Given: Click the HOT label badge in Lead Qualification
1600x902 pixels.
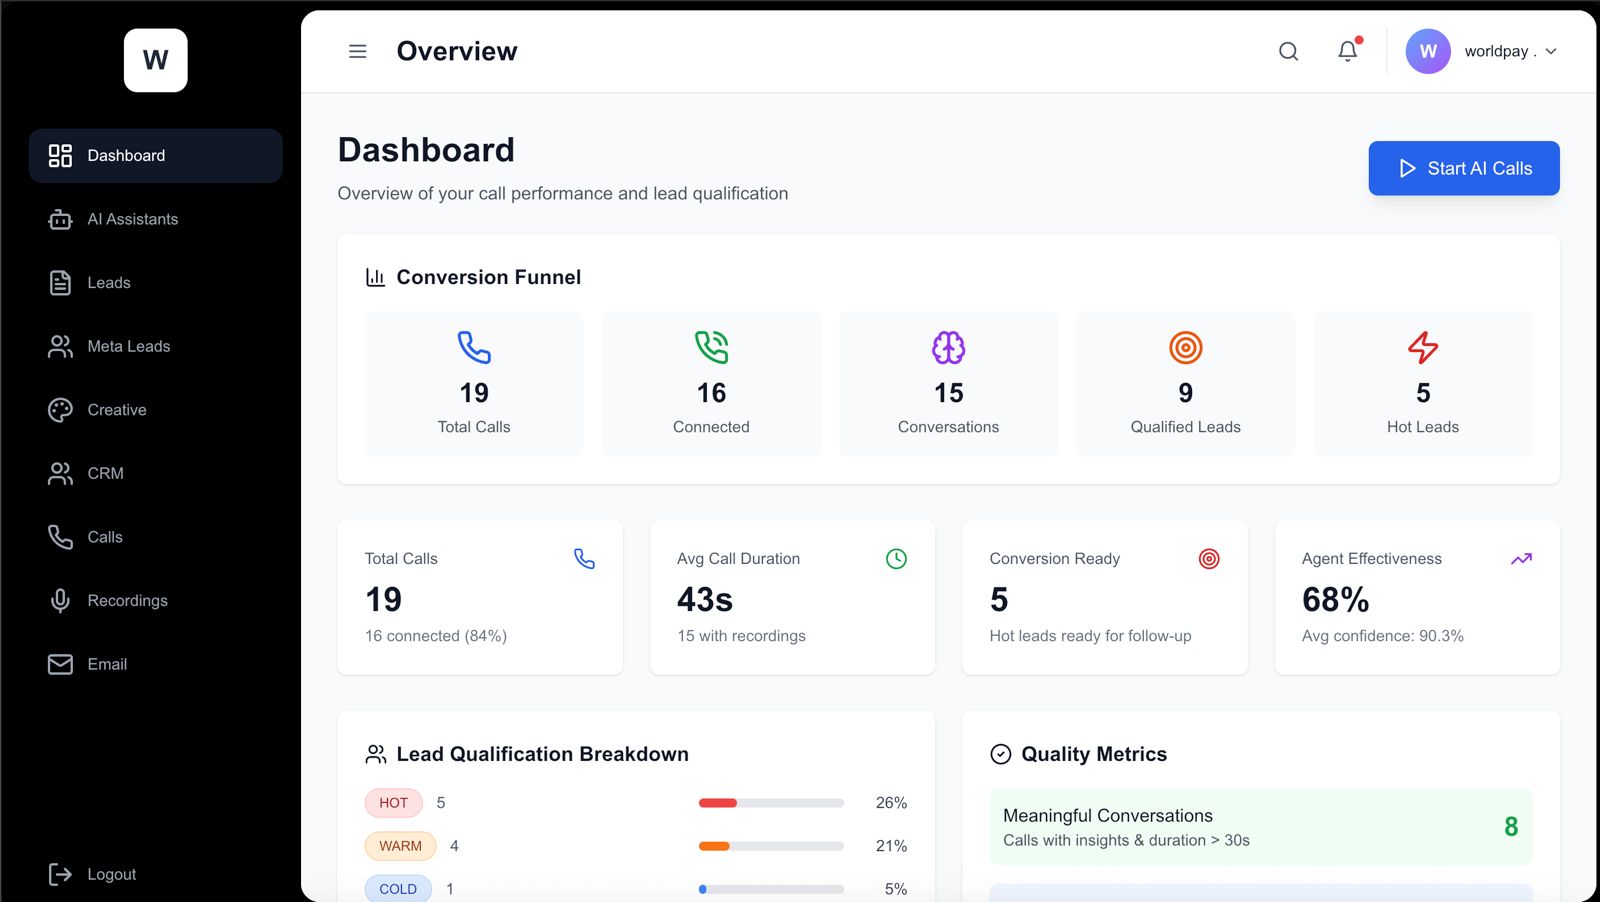Looking at the screenshot, I should (x=393, y=802).
